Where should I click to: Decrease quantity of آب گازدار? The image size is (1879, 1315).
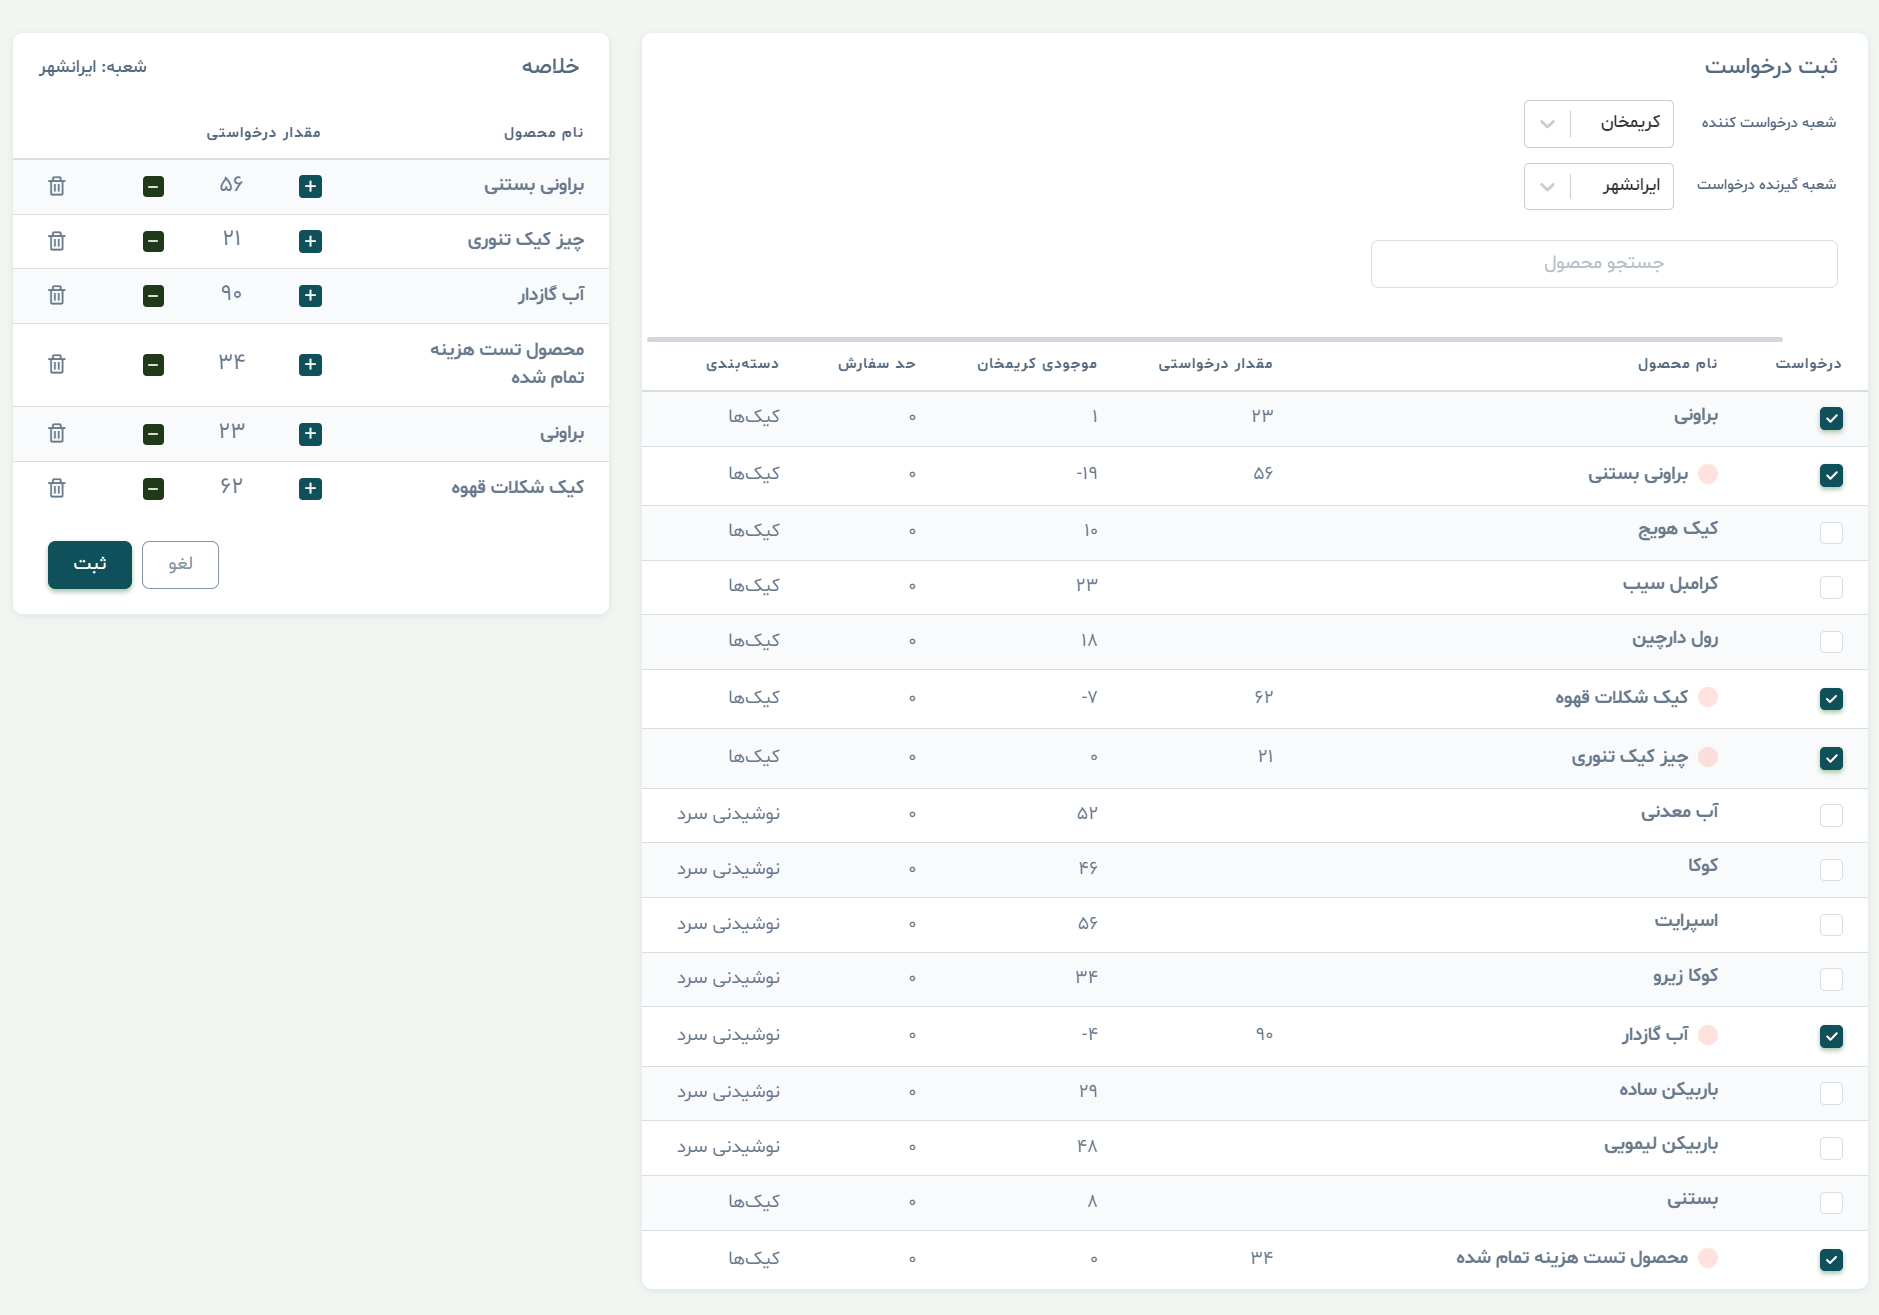(153, 295)
